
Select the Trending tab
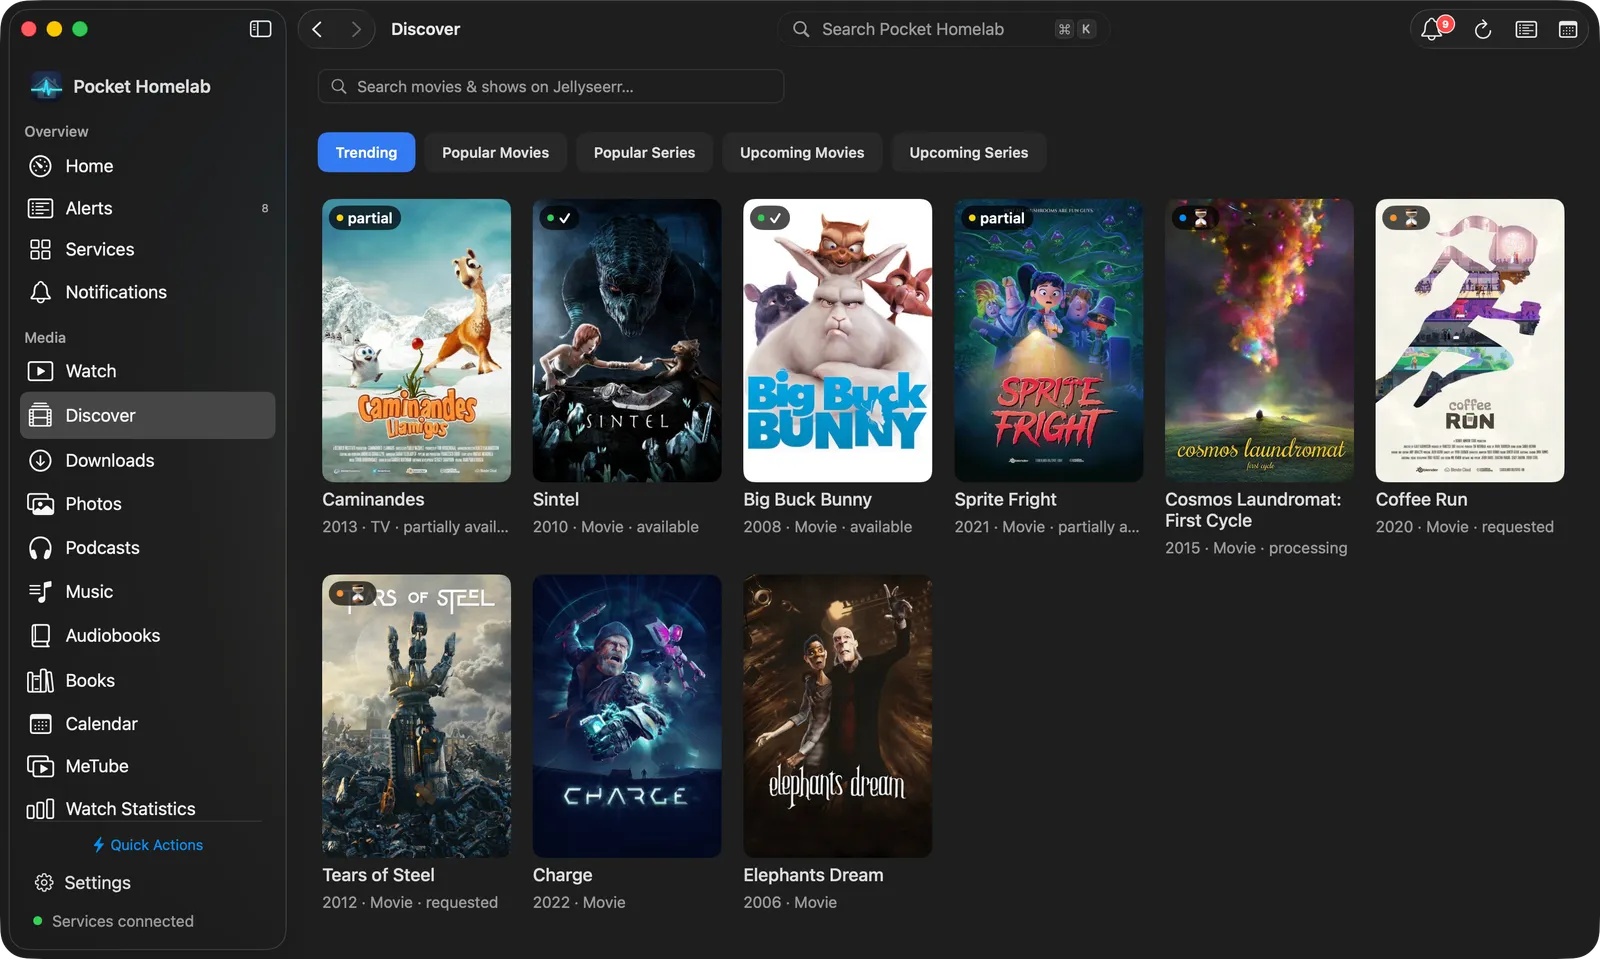coord(366,152)
